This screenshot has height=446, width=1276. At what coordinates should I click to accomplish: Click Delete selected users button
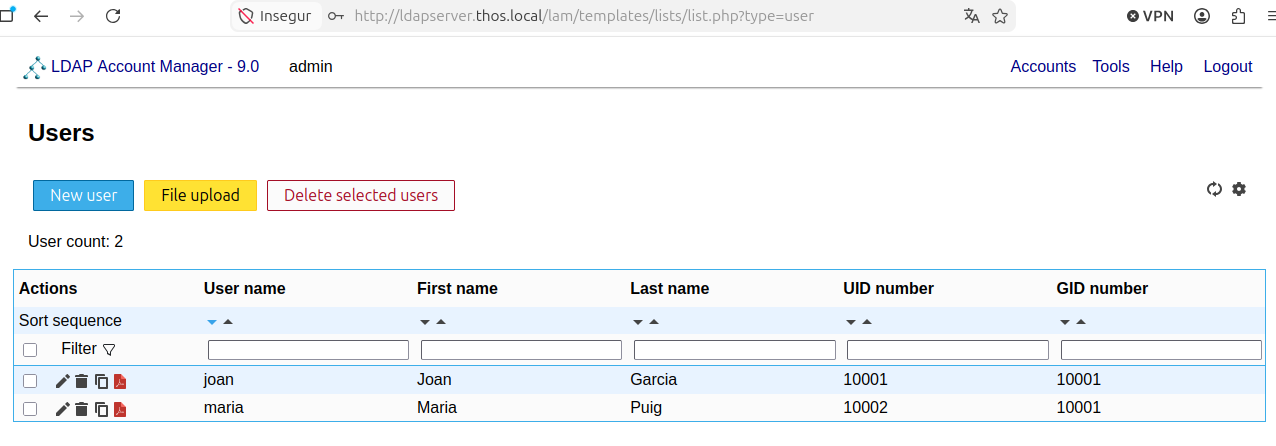pos(361,196)
